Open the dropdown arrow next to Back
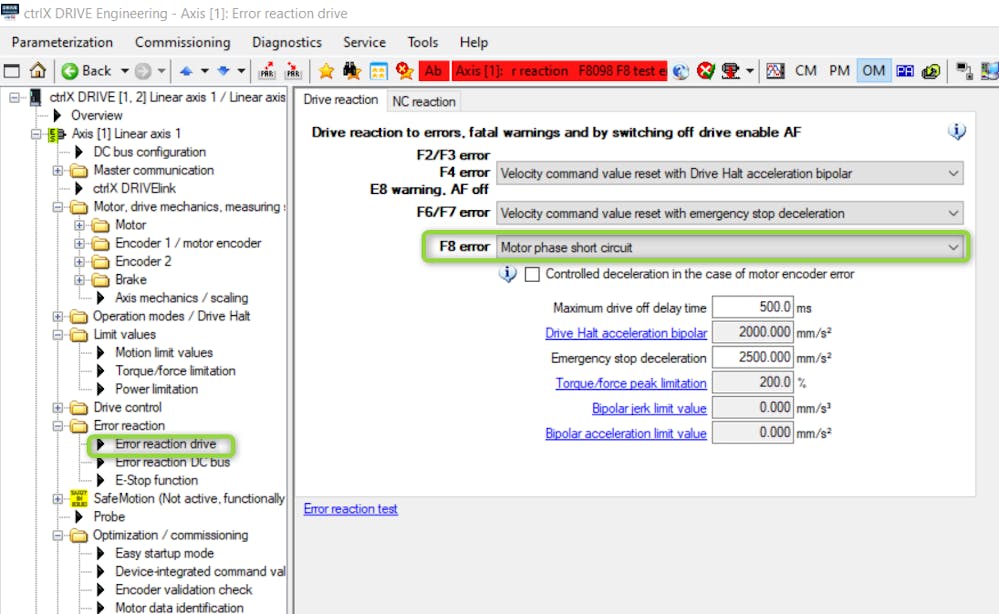Image resolution: width=999 pixels, height=614 pixels. (x=125, y=71)
